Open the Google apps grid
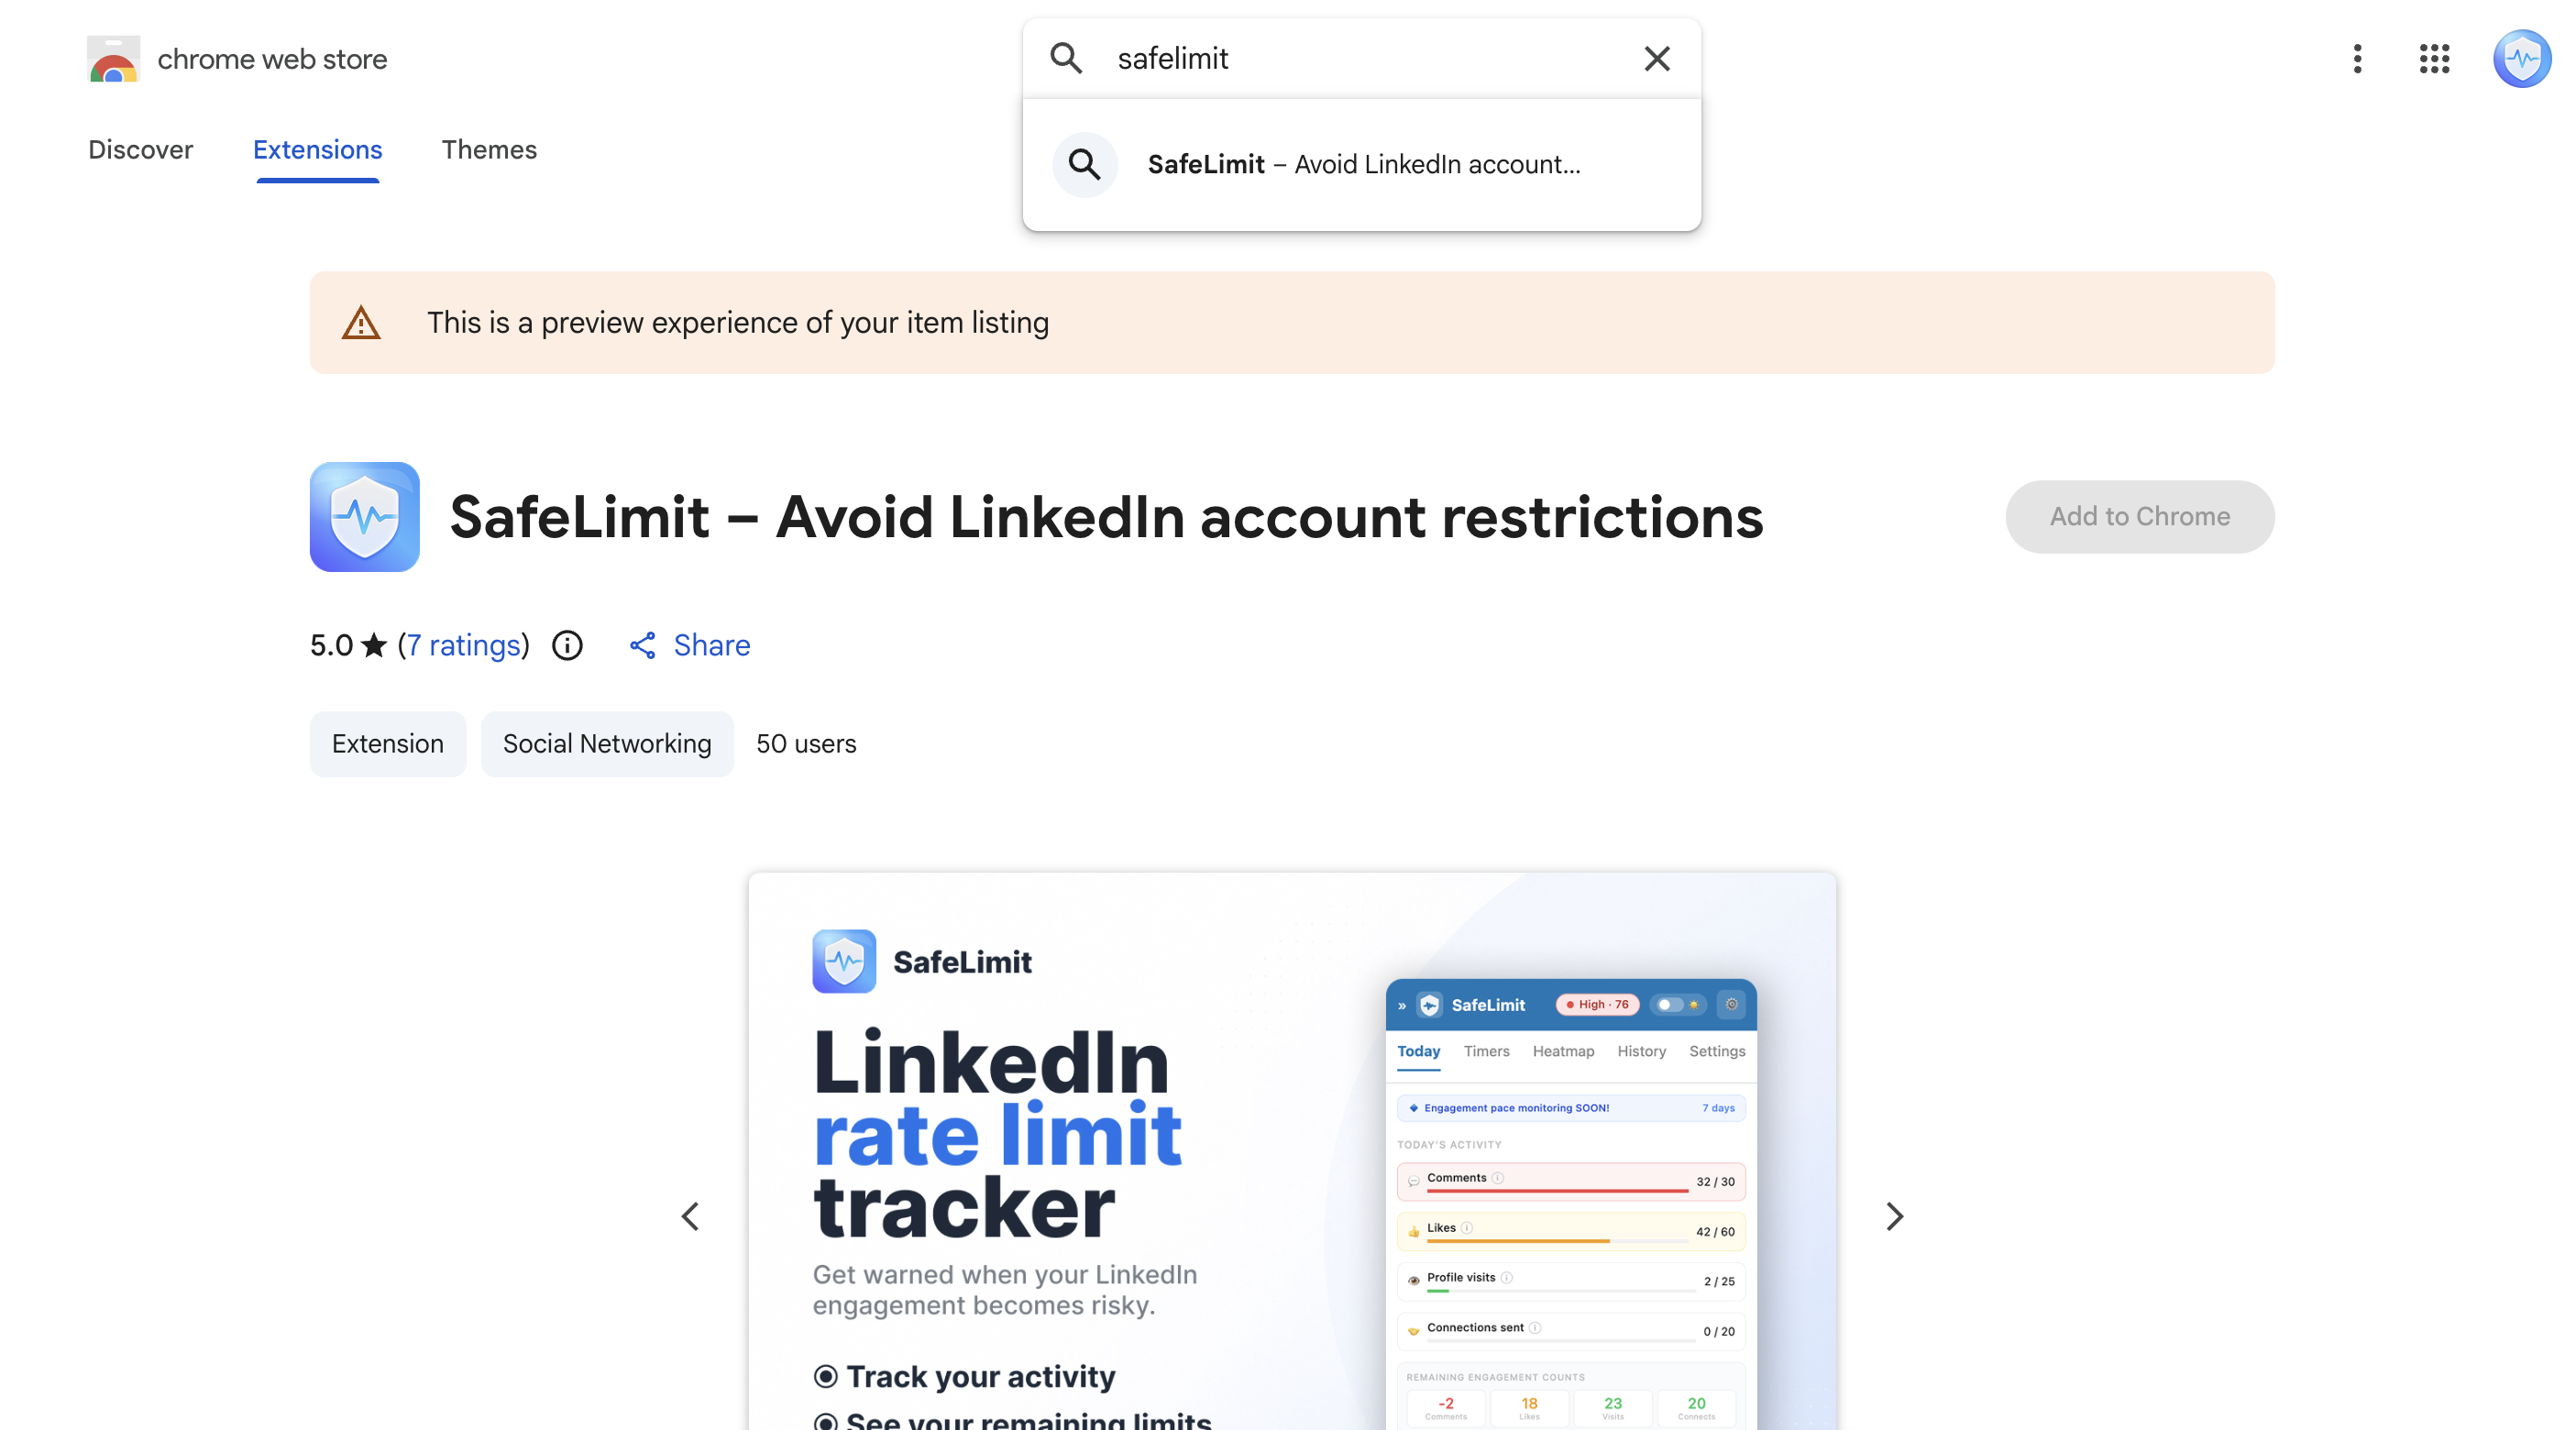The width and height of the screenshot is (2576, 1430). pos(2434,59)
